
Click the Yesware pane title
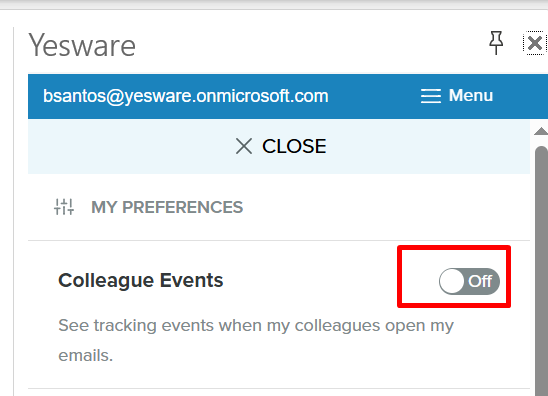coord(82,45)
